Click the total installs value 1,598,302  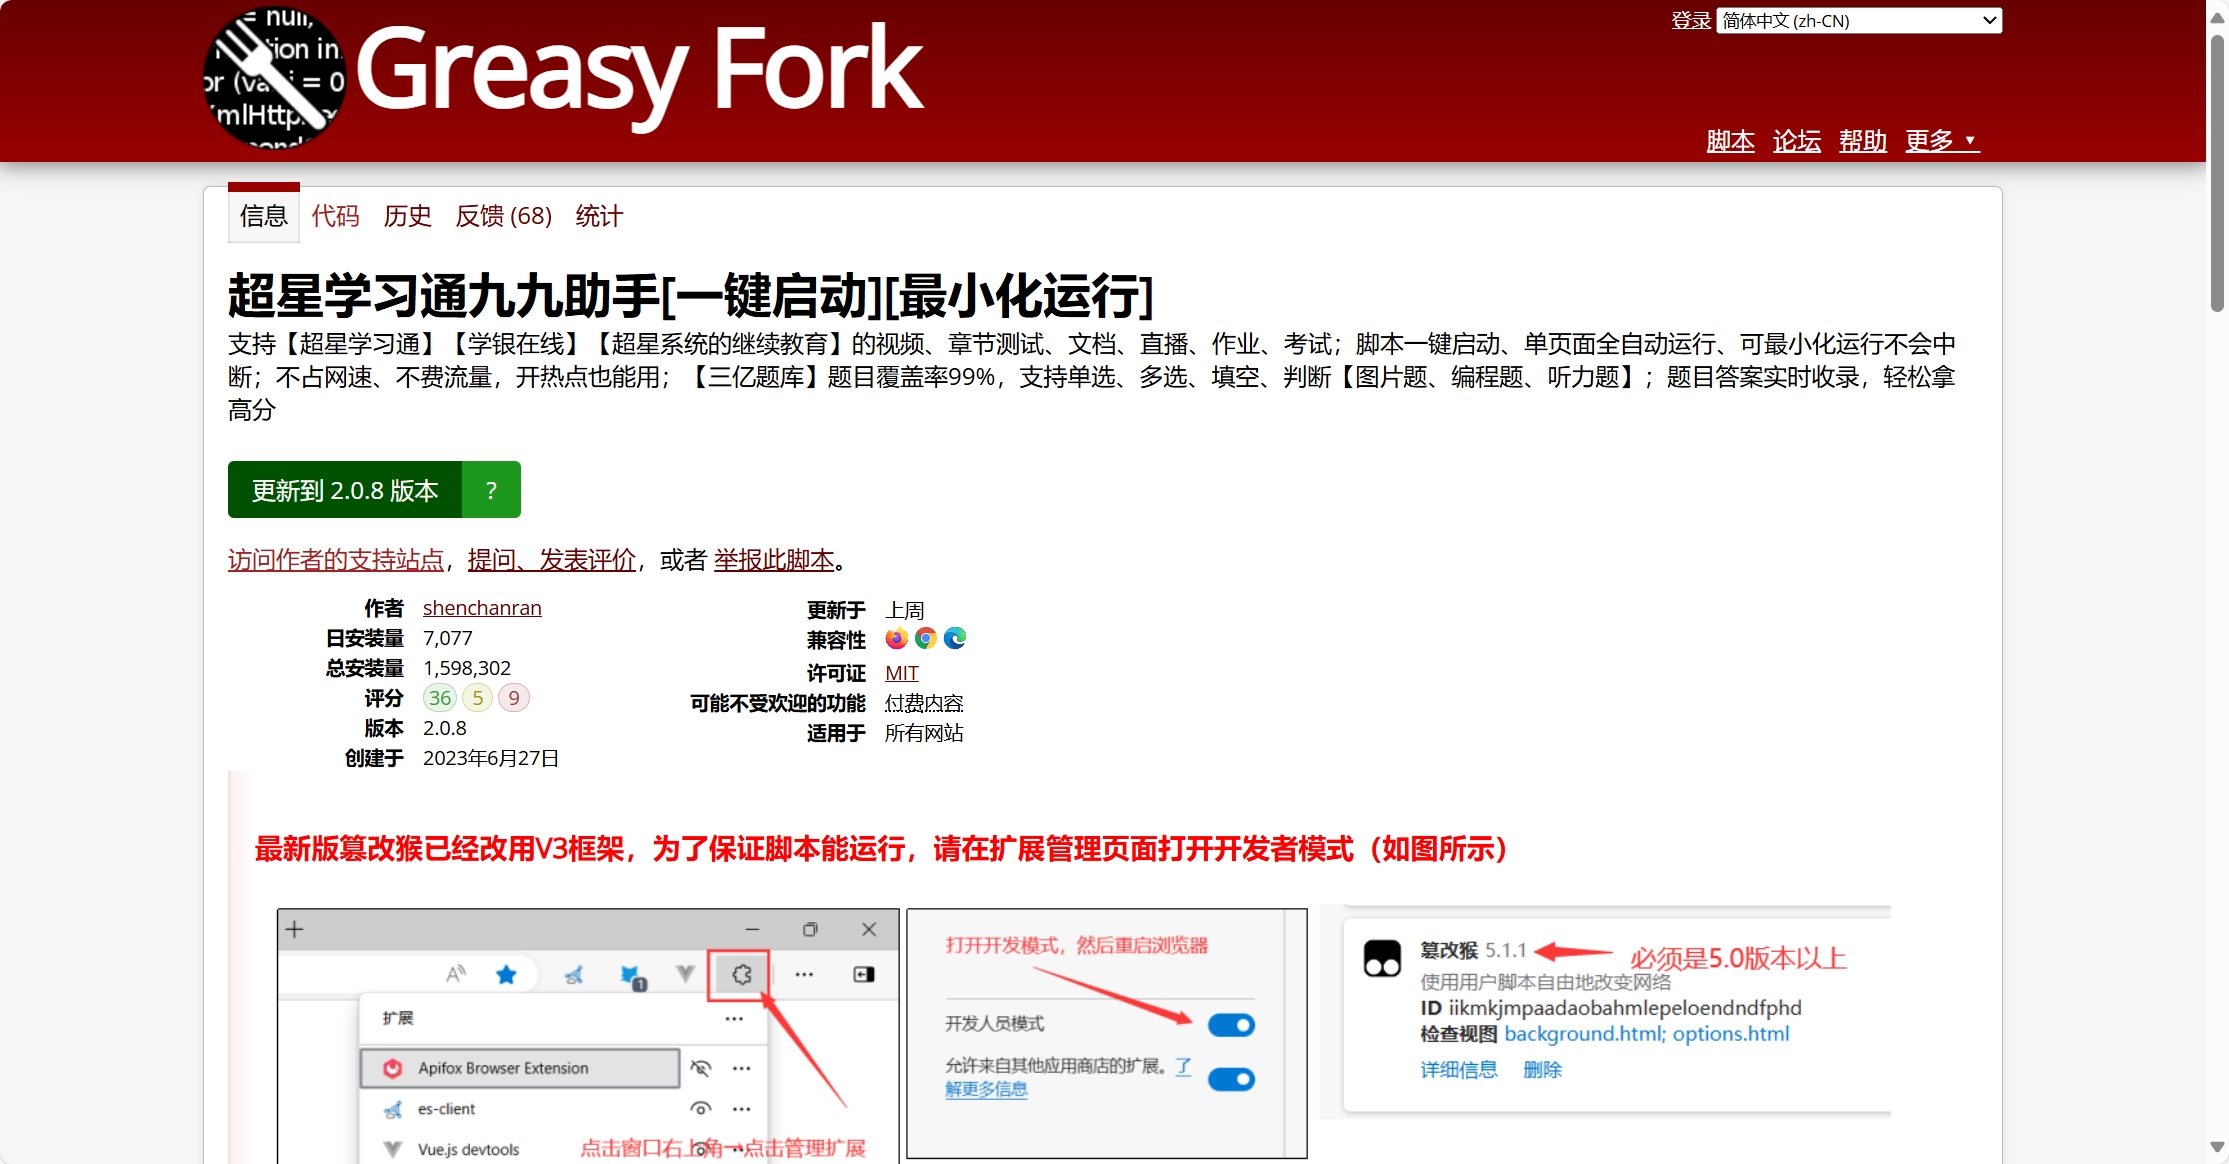(467, 668)
